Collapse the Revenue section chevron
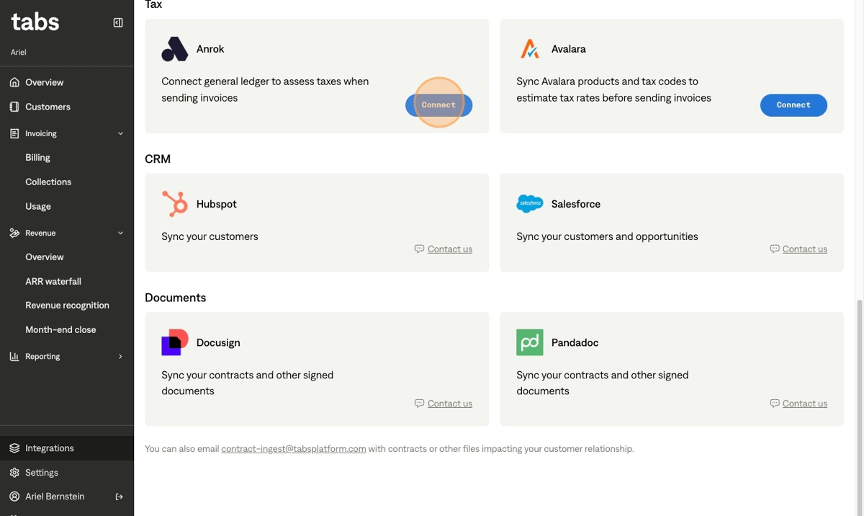864x516 pixels. (121, 233)
